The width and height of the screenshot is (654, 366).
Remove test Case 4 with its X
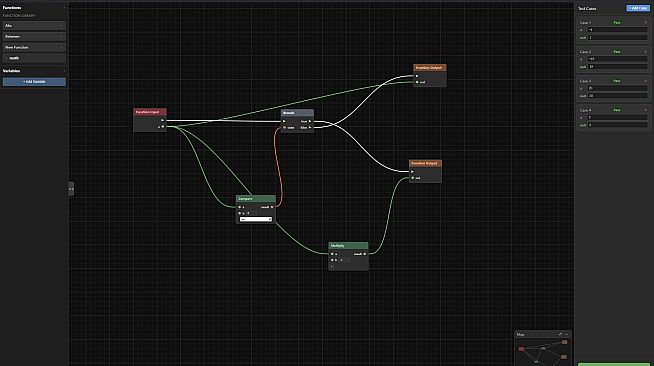click(645, 110)
